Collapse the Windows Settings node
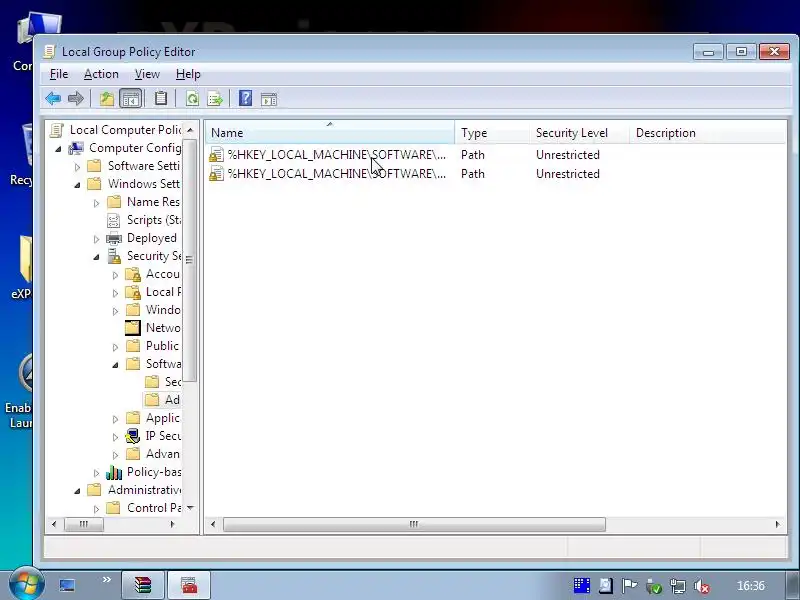 [77, 185]
